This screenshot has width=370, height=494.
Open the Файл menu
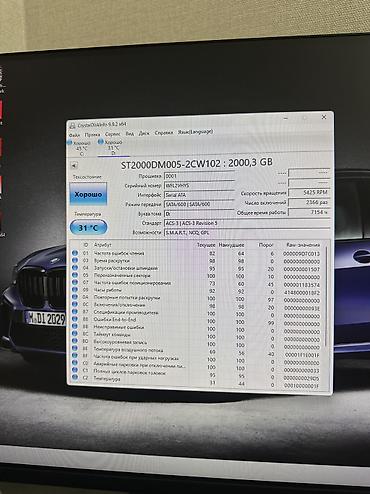[x=74, y=135]
